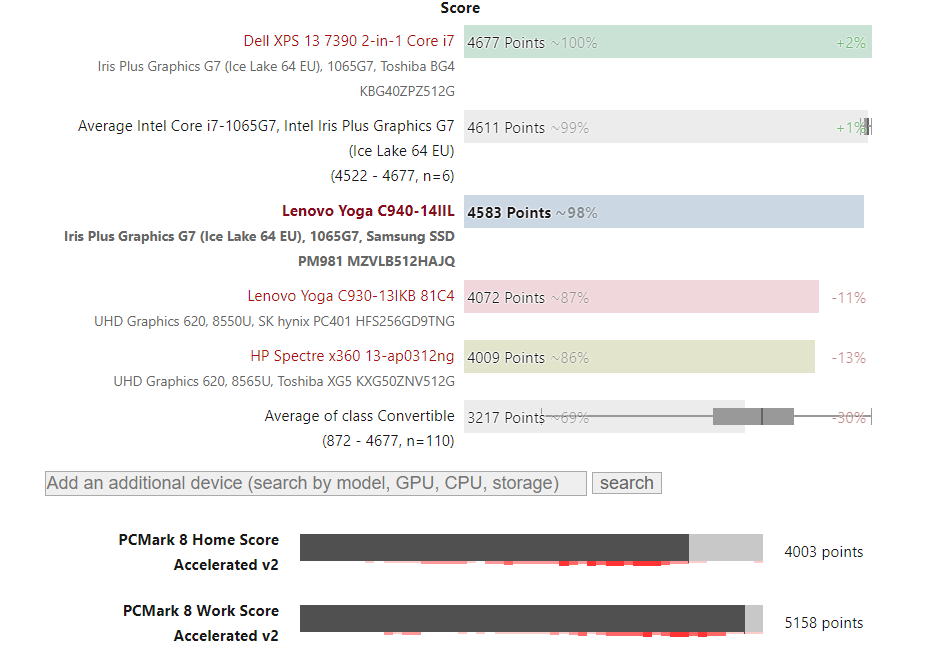This screenshot has width=940, height=663.
Task: Click the PCMark 8 Work Score bar
Action: 531,619
